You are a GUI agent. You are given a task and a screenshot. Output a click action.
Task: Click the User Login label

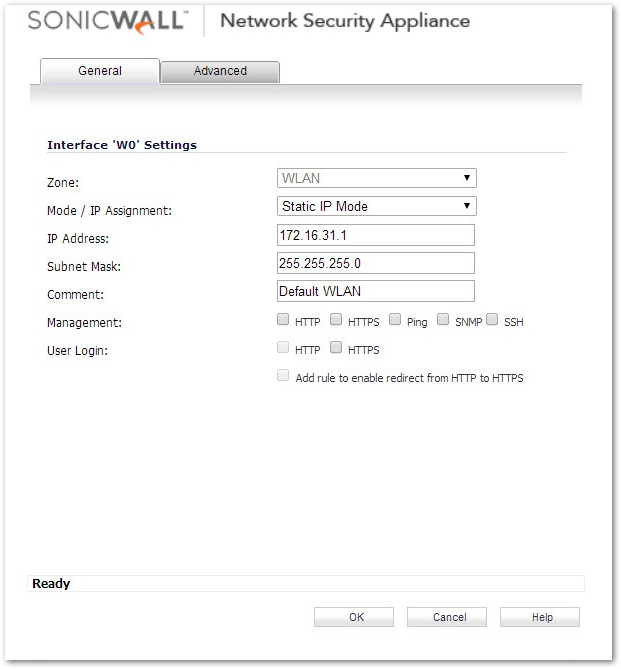[x=78, y=351]
